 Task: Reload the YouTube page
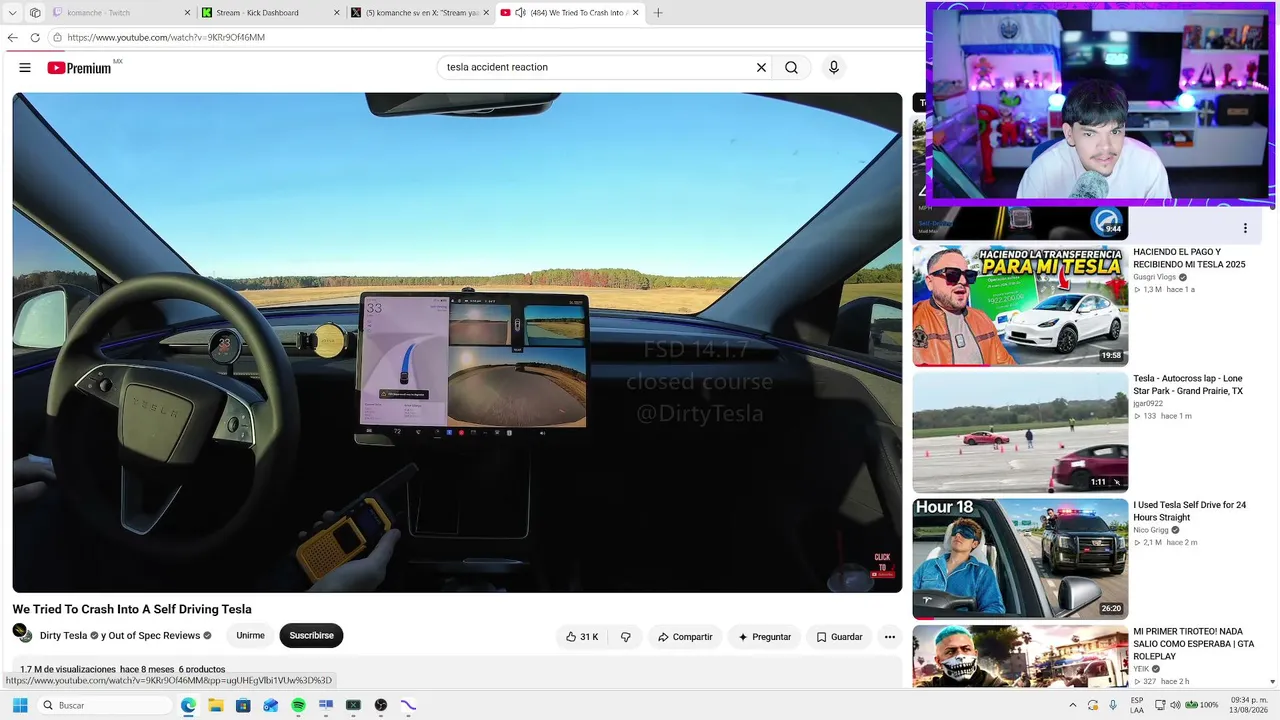coord(35,38)
